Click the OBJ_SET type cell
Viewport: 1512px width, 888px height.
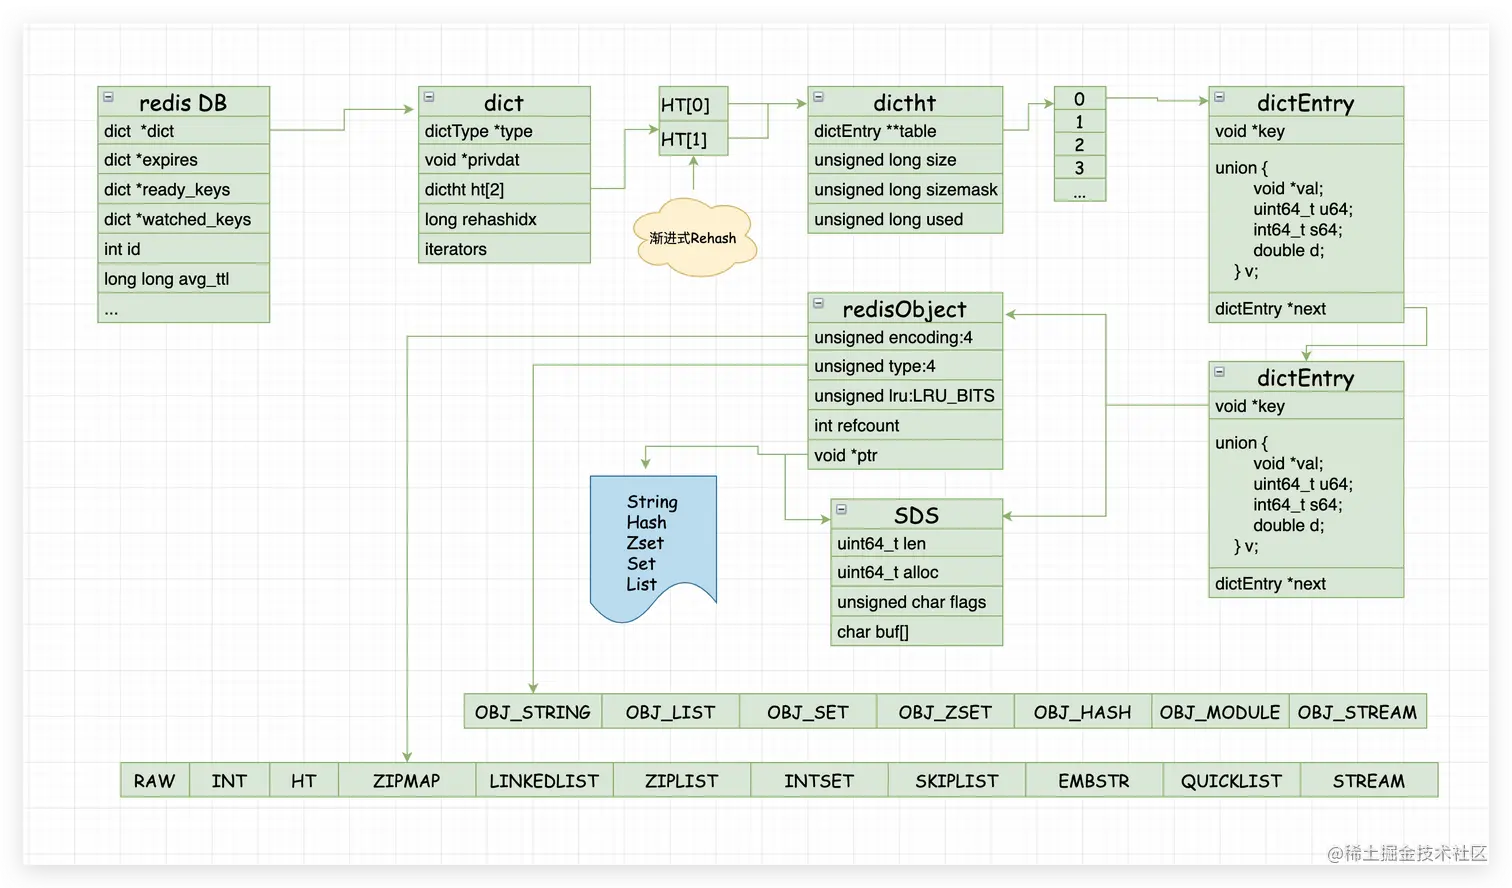coord(808,712)
